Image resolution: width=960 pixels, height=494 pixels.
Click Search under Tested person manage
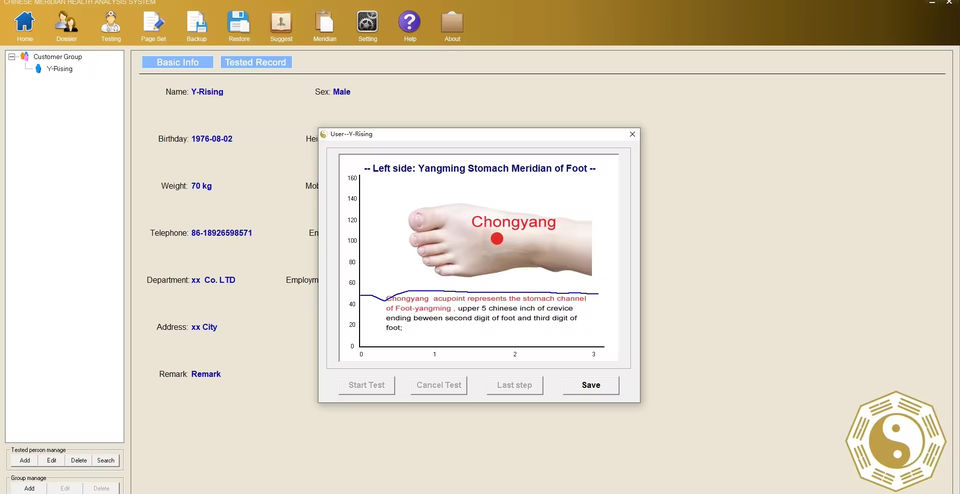106,461
